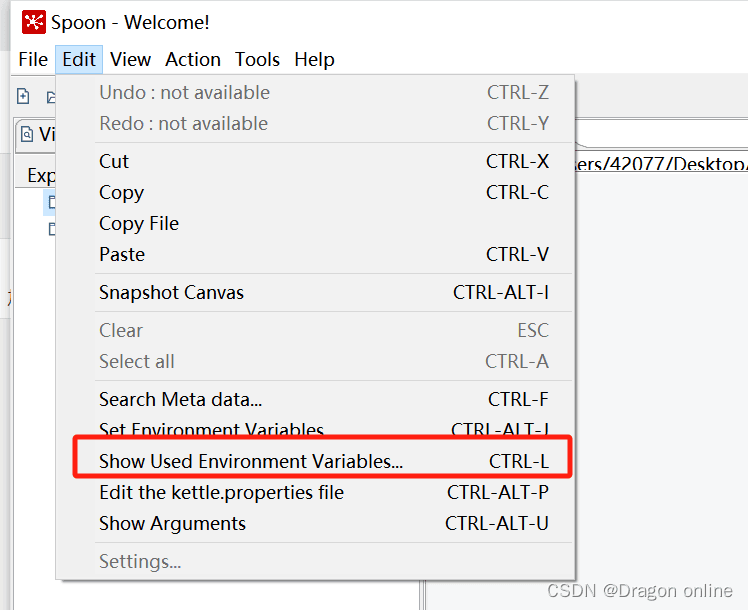This screenshot has height=610, width=748.
Task: Open the View menu
Action: tap(130, 60)
